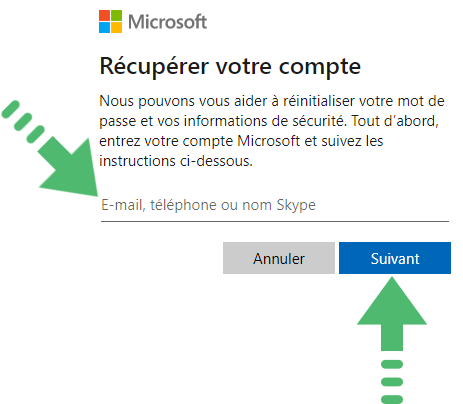Click the "Récupérer votre compte" heading
This screenshot has width=463, height=404.
[x=230, y=67]
